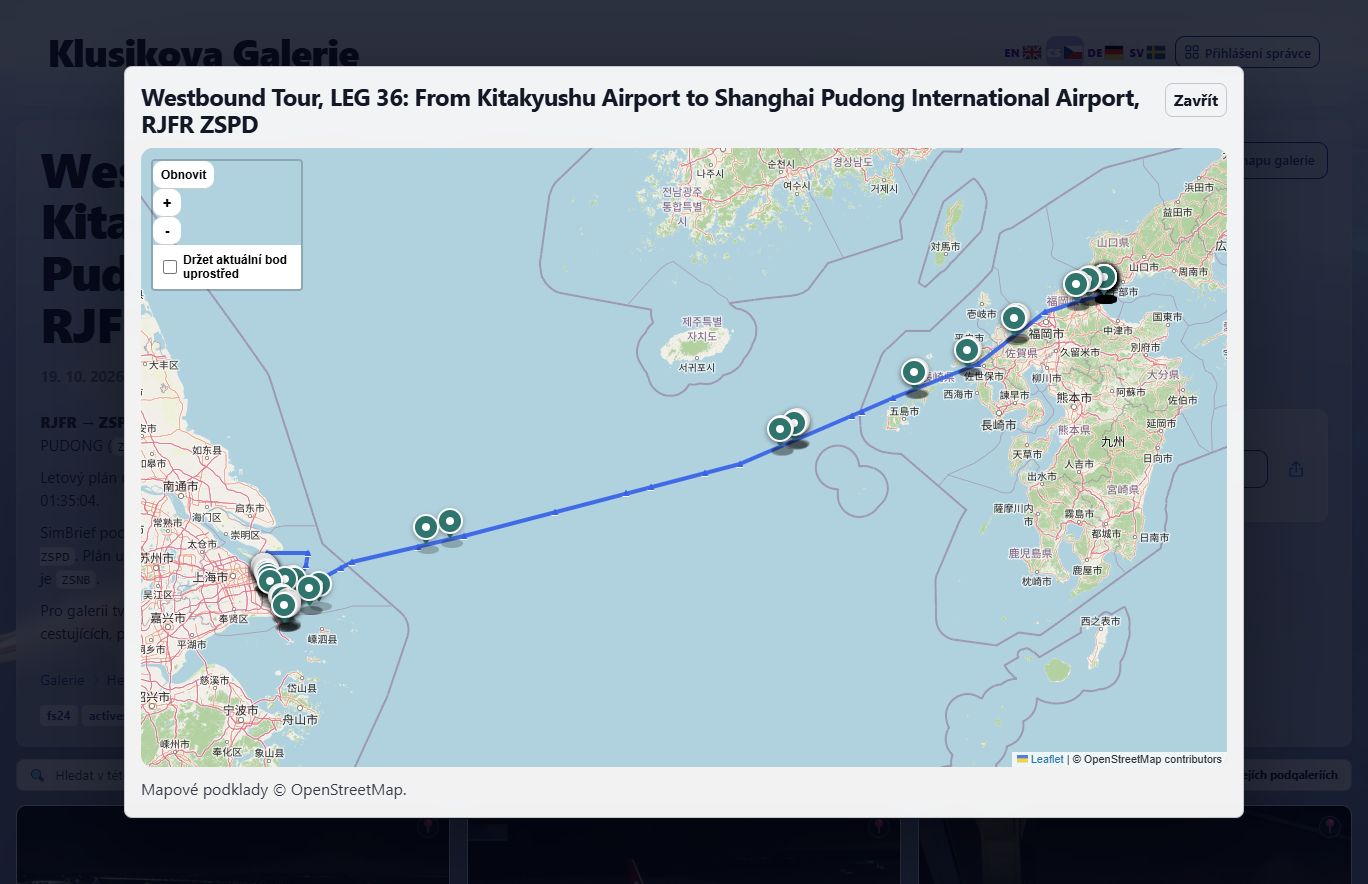
Task: Switch language to SV with Swedish flag
Action: click(x=1147, y=52)
